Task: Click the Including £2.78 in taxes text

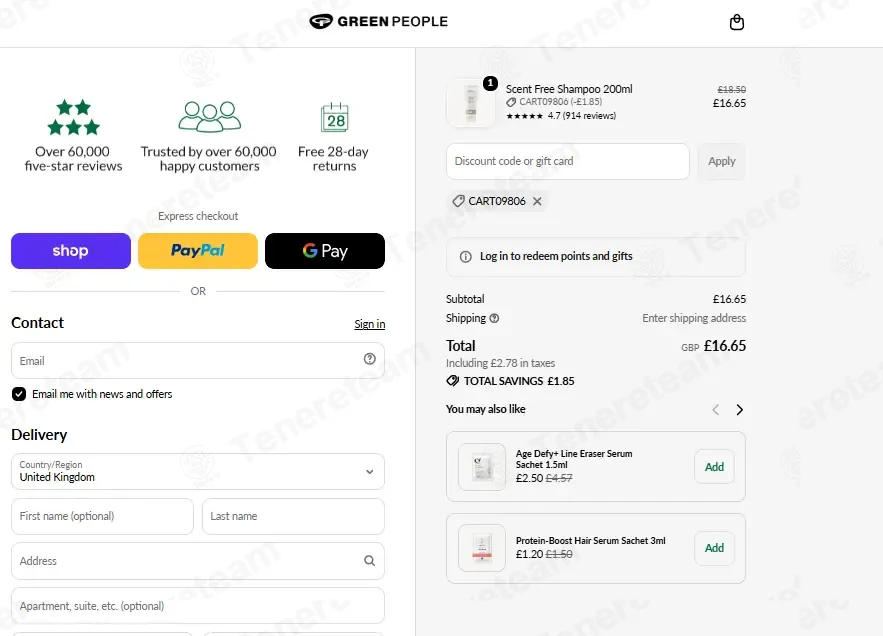Action: coord(500,363)
